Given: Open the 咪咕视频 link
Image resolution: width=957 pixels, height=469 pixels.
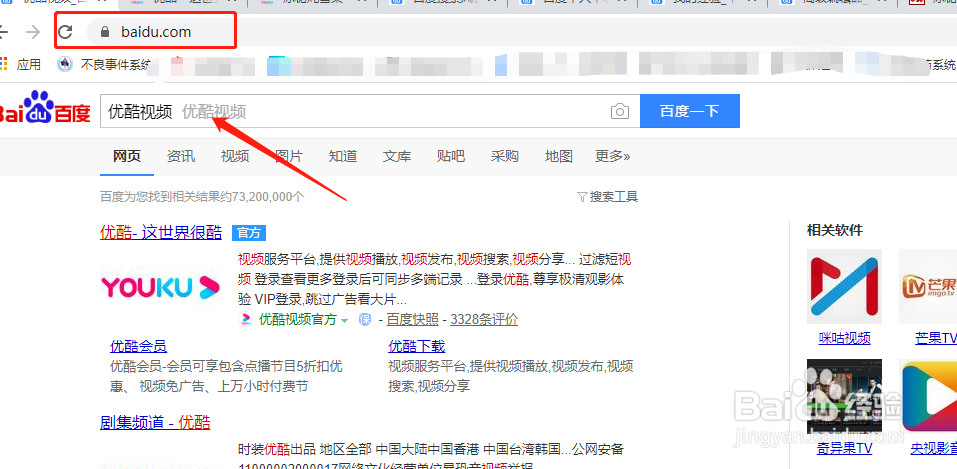Looking at the screenshot, I should point(845,338).
